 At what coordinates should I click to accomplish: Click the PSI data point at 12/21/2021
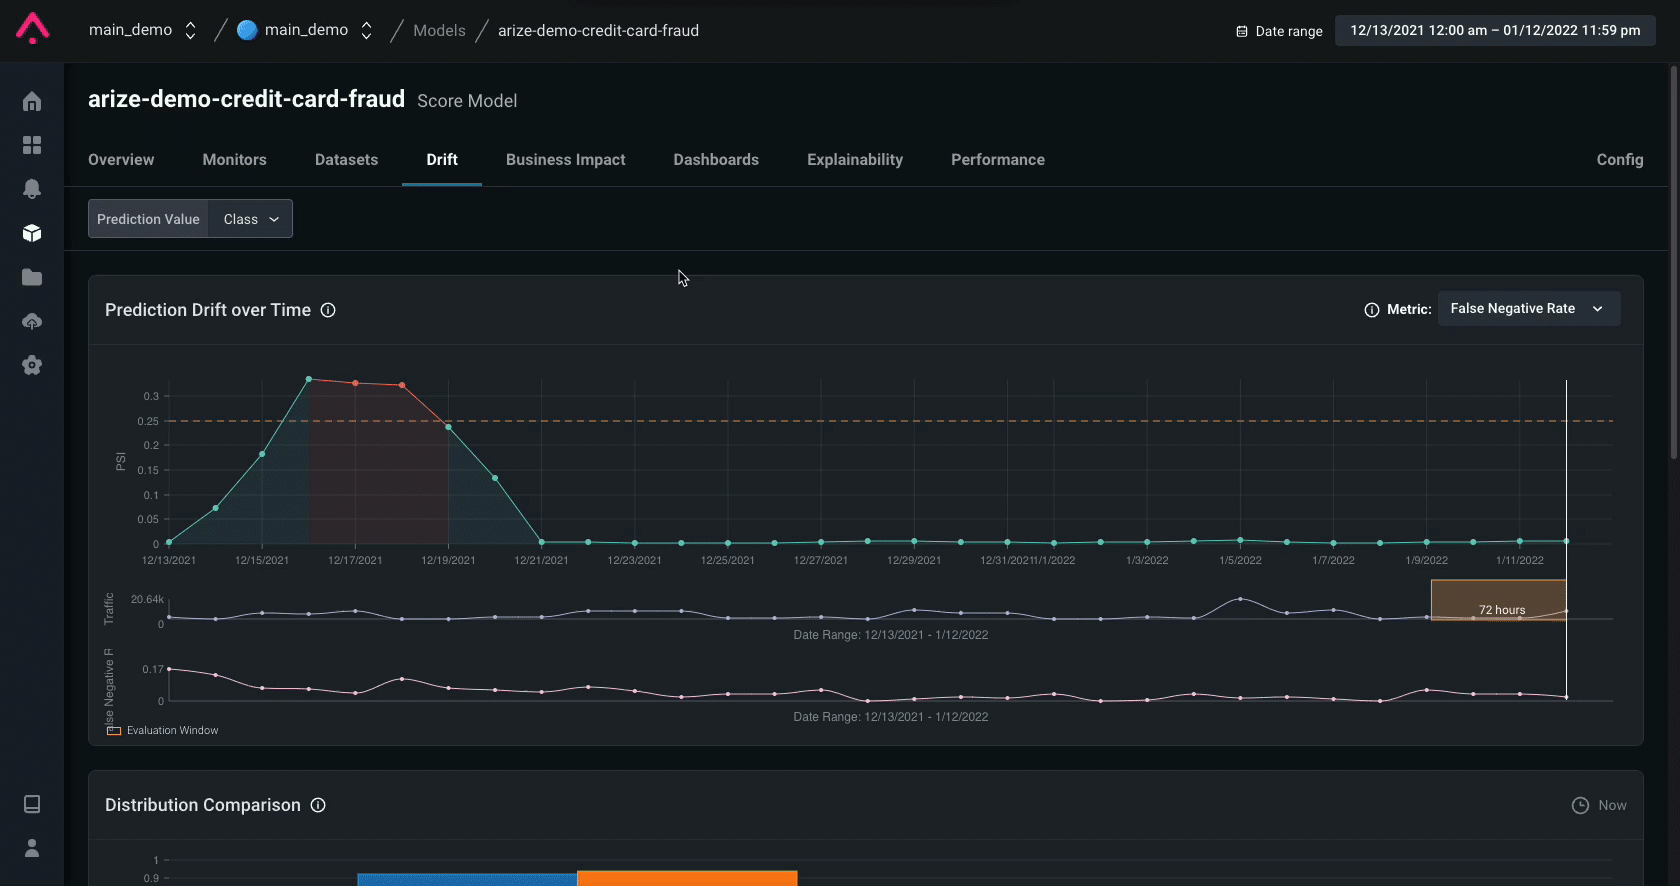[x=541, y=542]
